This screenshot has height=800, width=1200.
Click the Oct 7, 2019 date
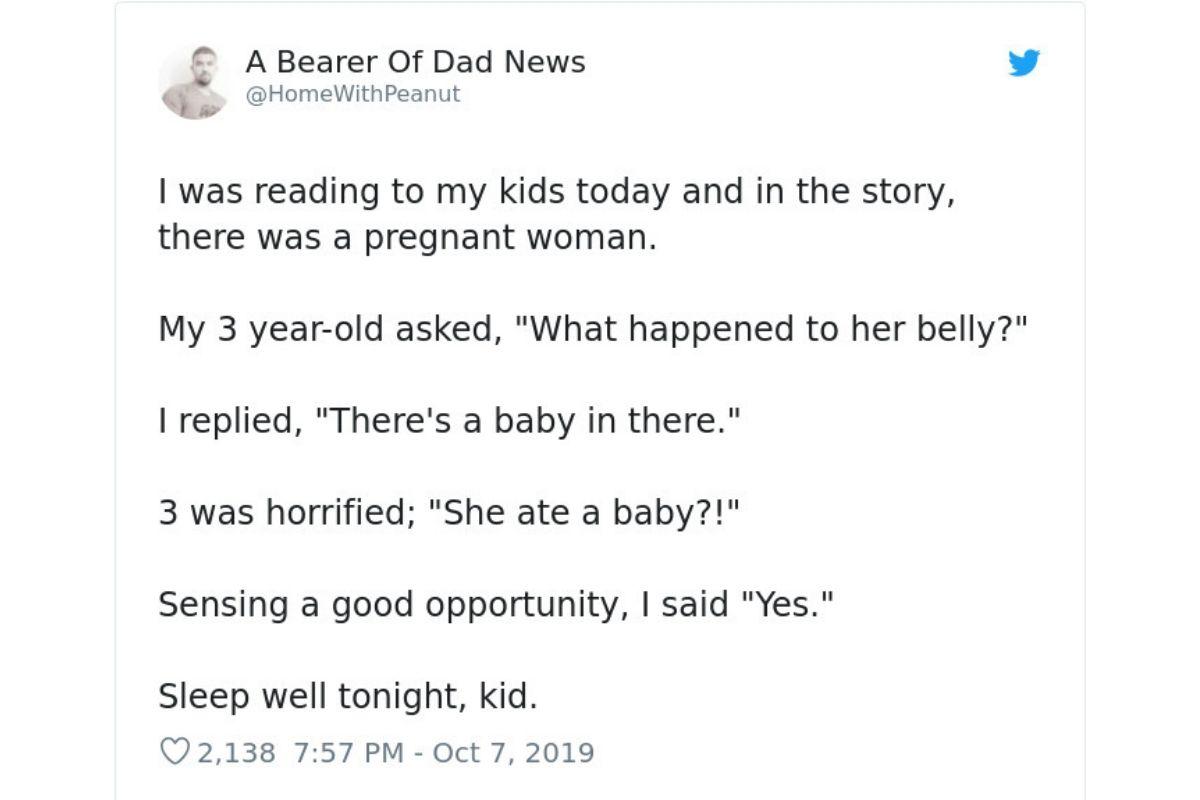[513, 752]
